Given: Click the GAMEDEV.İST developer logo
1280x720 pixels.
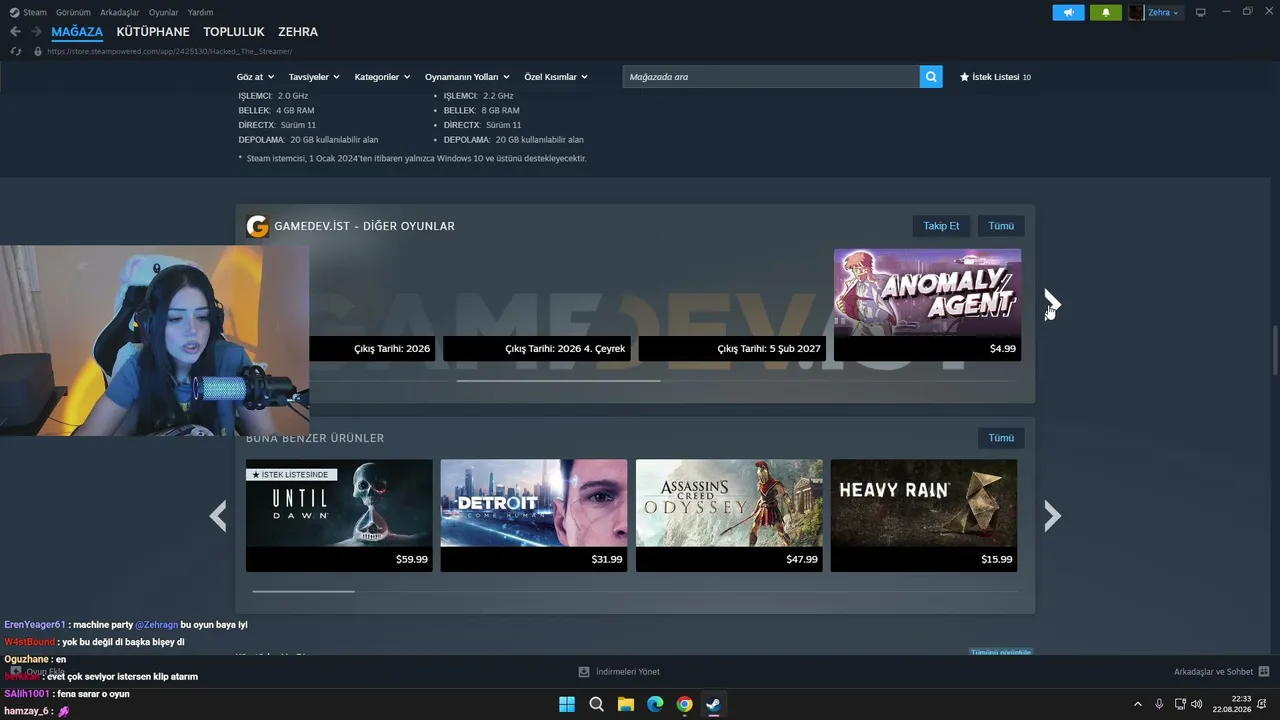Looking at the screenshot, I should pyautogui.click(x=257, y=226).
